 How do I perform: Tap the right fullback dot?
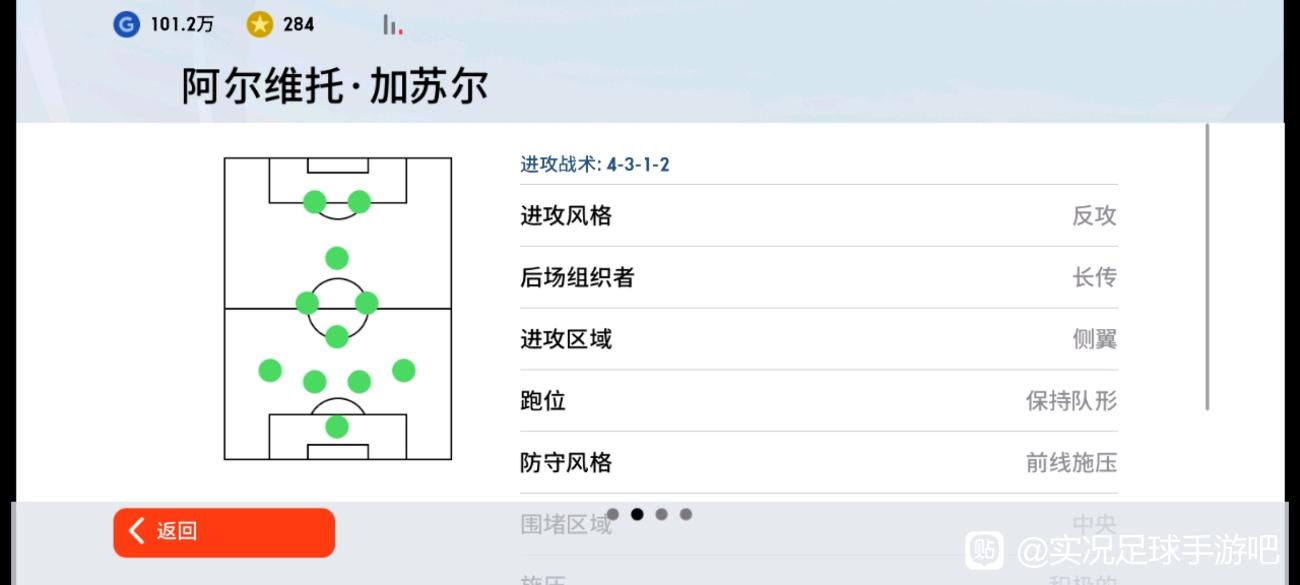(x=404, y=371)
